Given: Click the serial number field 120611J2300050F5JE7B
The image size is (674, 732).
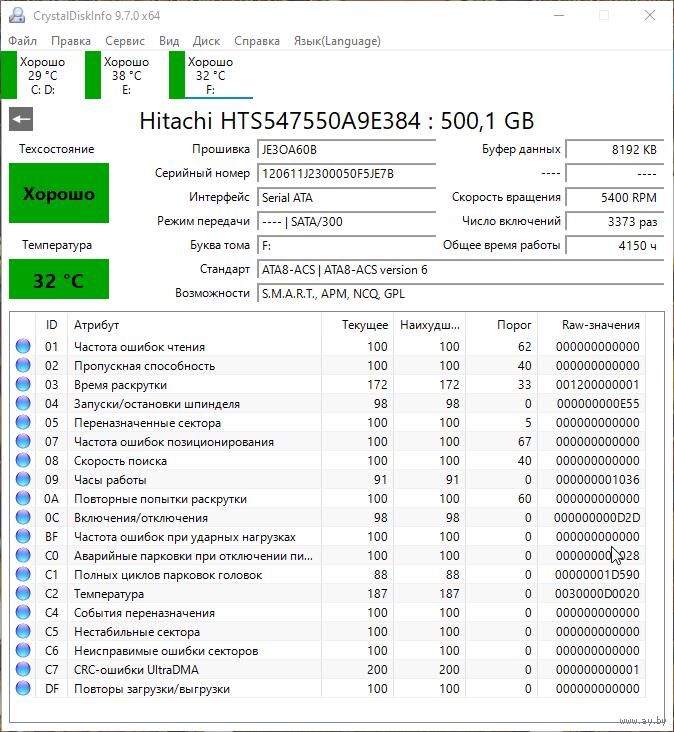Looking at the screenshot, I should (346, 174).
